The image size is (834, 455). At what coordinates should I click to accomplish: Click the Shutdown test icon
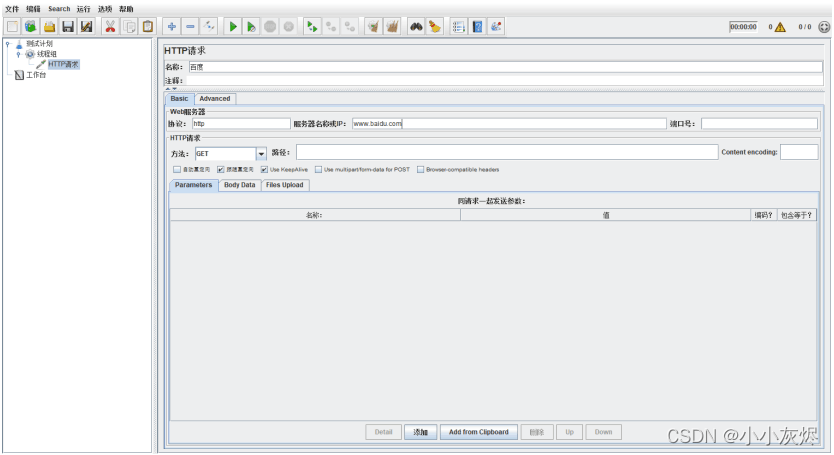click(288, 26)
